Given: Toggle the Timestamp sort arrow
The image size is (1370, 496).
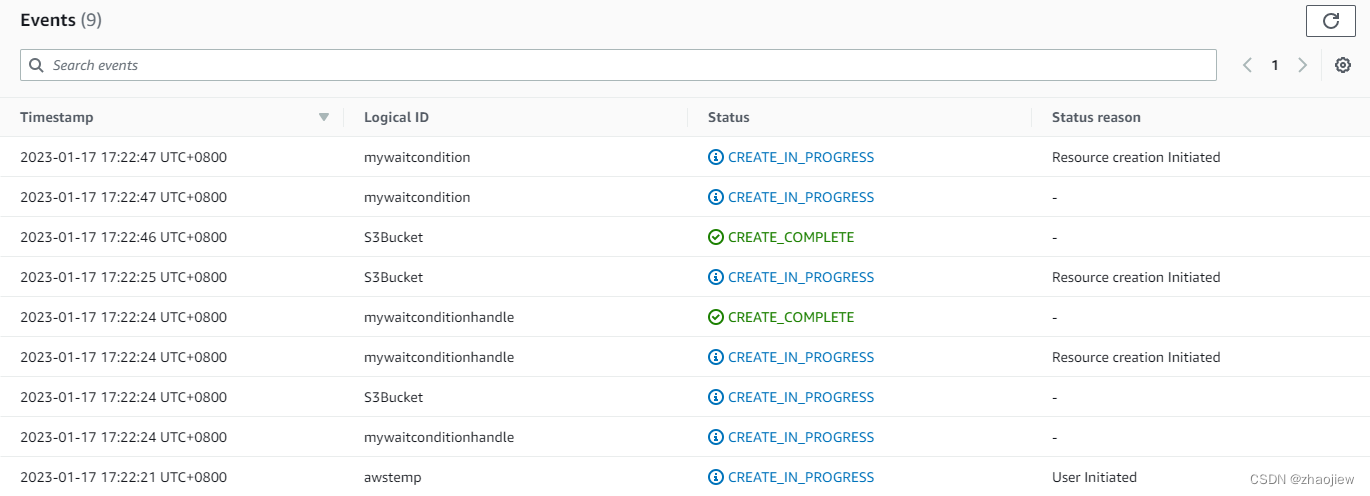Looking at the screenshot, I should [323, 117].
